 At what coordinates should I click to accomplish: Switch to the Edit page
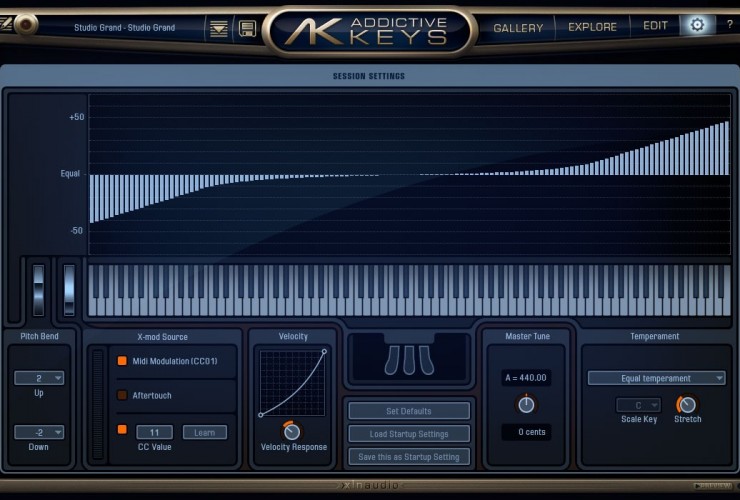[x=655, y=25]
